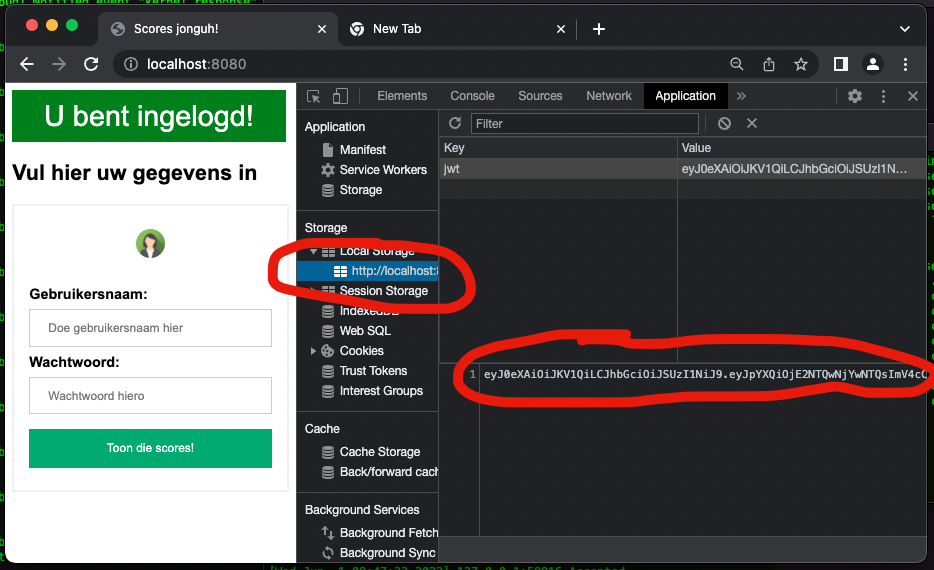Delete the selected storage entry

pos(752,123)
